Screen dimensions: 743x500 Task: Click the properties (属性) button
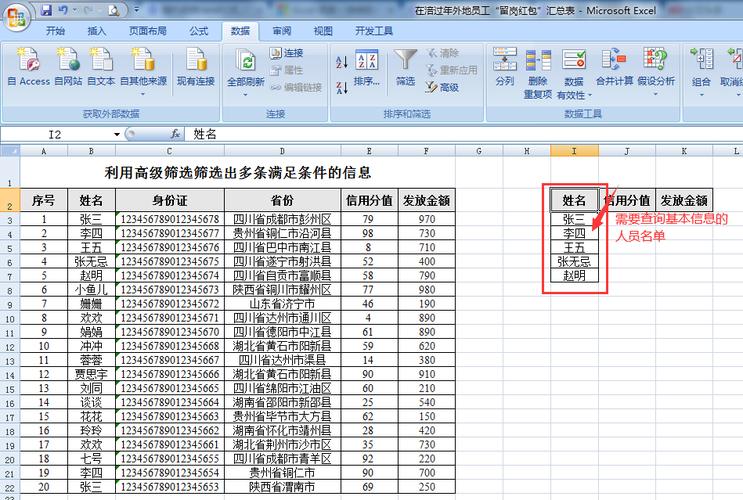[x=287, y=70]
